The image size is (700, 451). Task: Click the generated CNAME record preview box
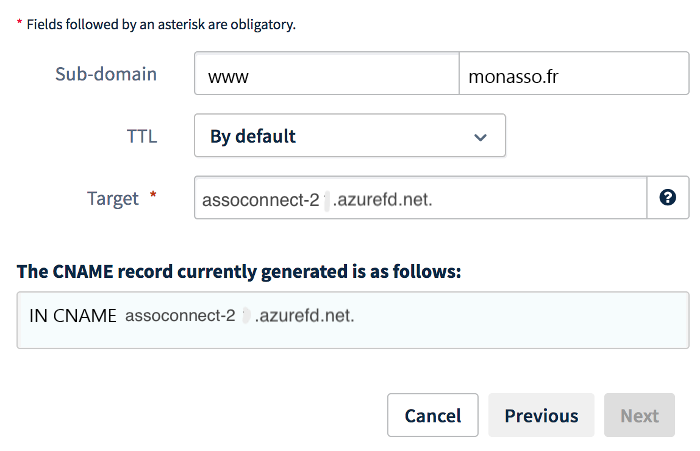coord(353,320)
